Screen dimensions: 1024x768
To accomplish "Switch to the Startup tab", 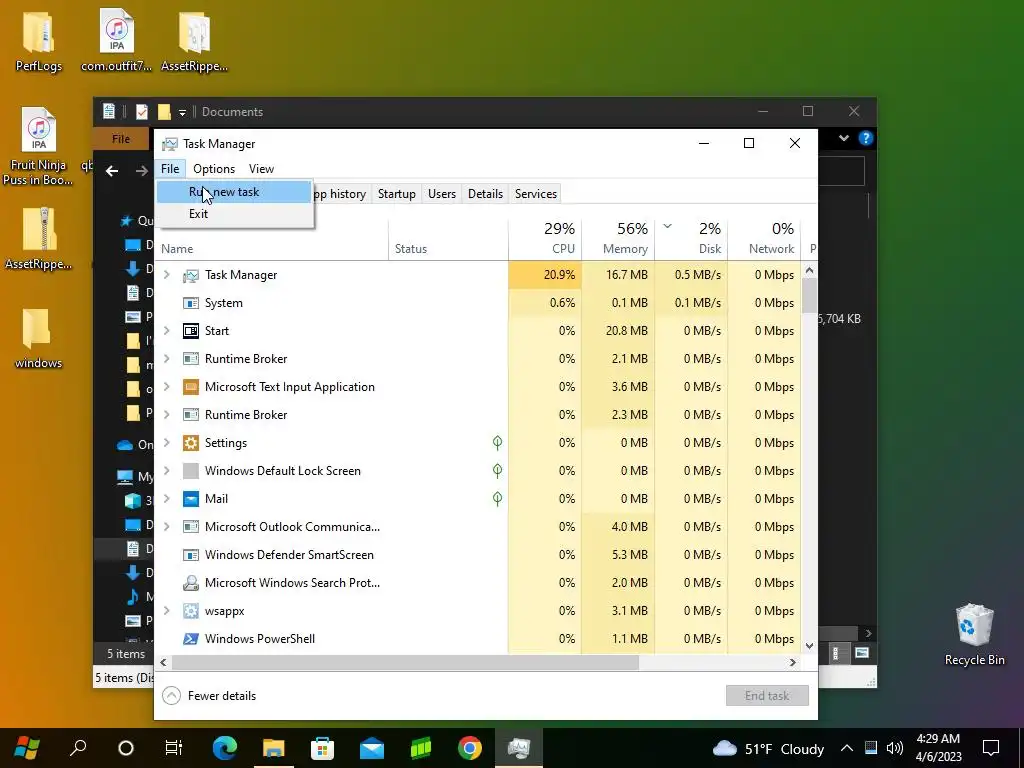I will point(396,194).
